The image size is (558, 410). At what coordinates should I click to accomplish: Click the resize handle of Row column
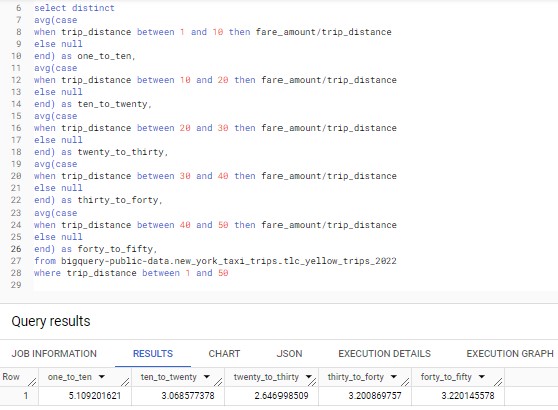coord(32,382)
